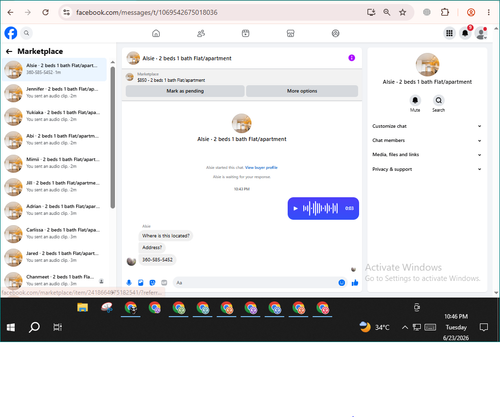Click the back arrow beside Marketplace heading

click(9, 51)
